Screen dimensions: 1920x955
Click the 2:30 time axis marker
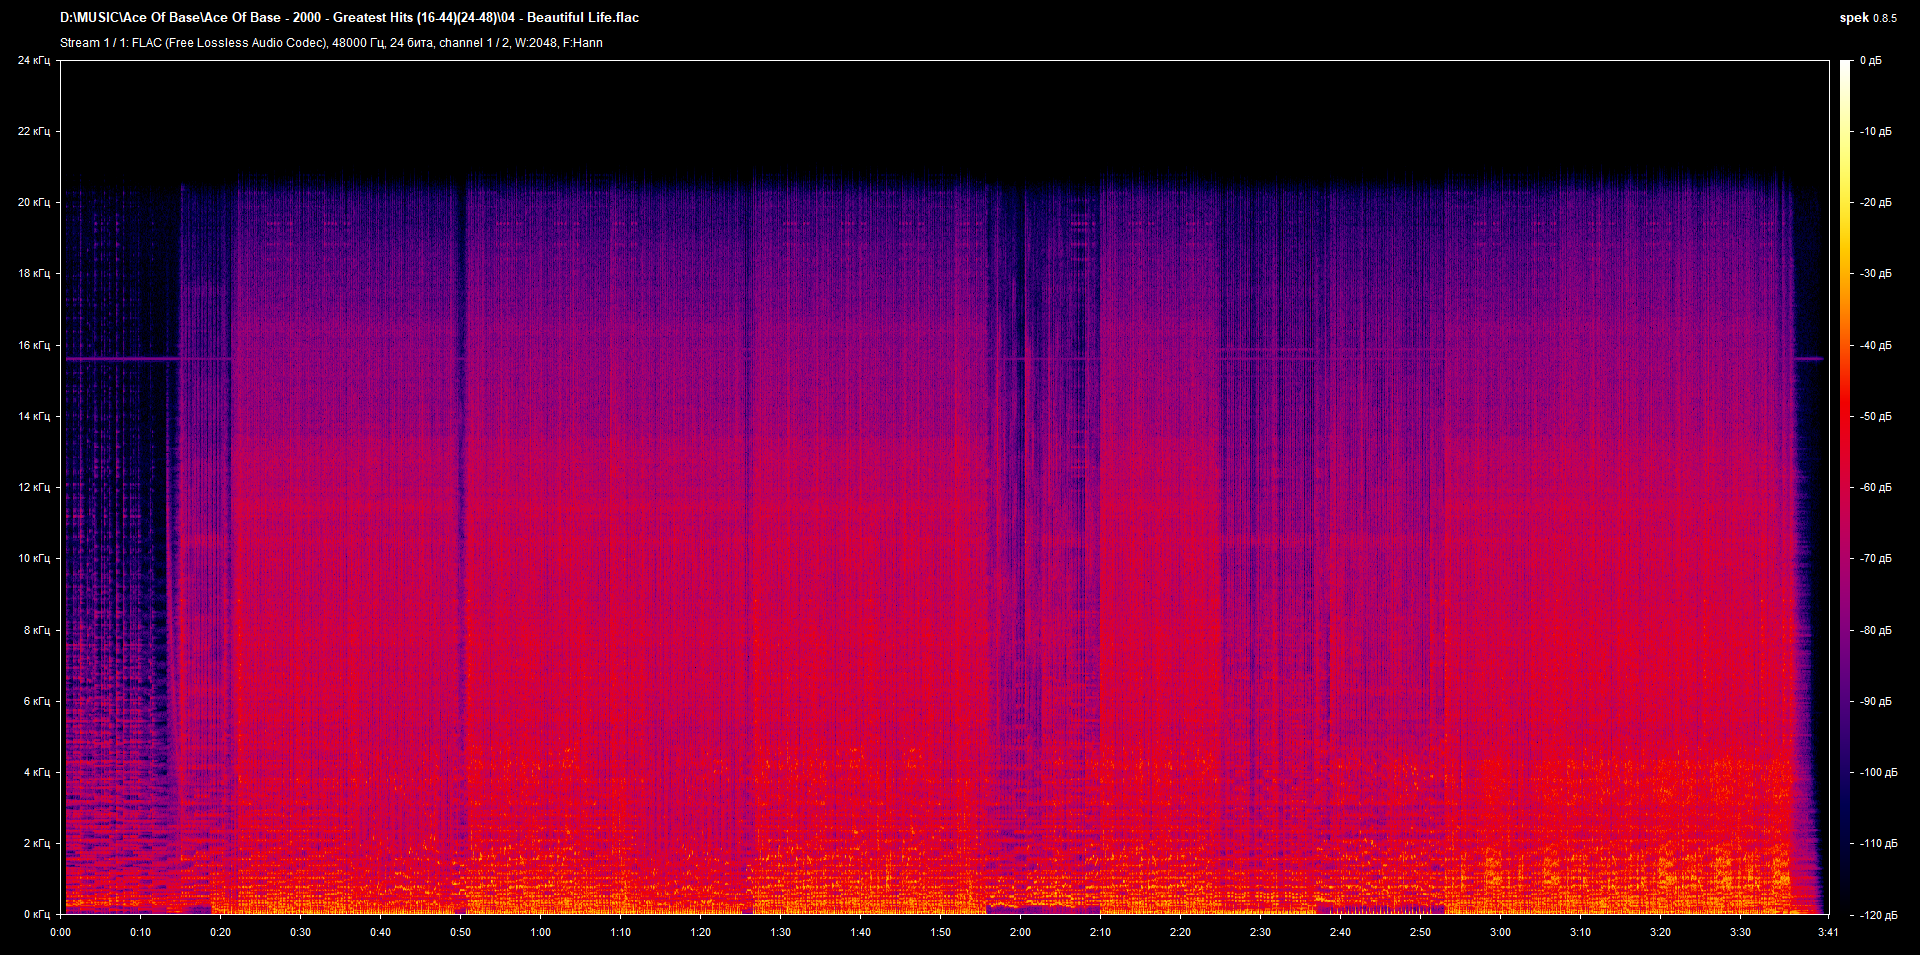coord(1260,932)
